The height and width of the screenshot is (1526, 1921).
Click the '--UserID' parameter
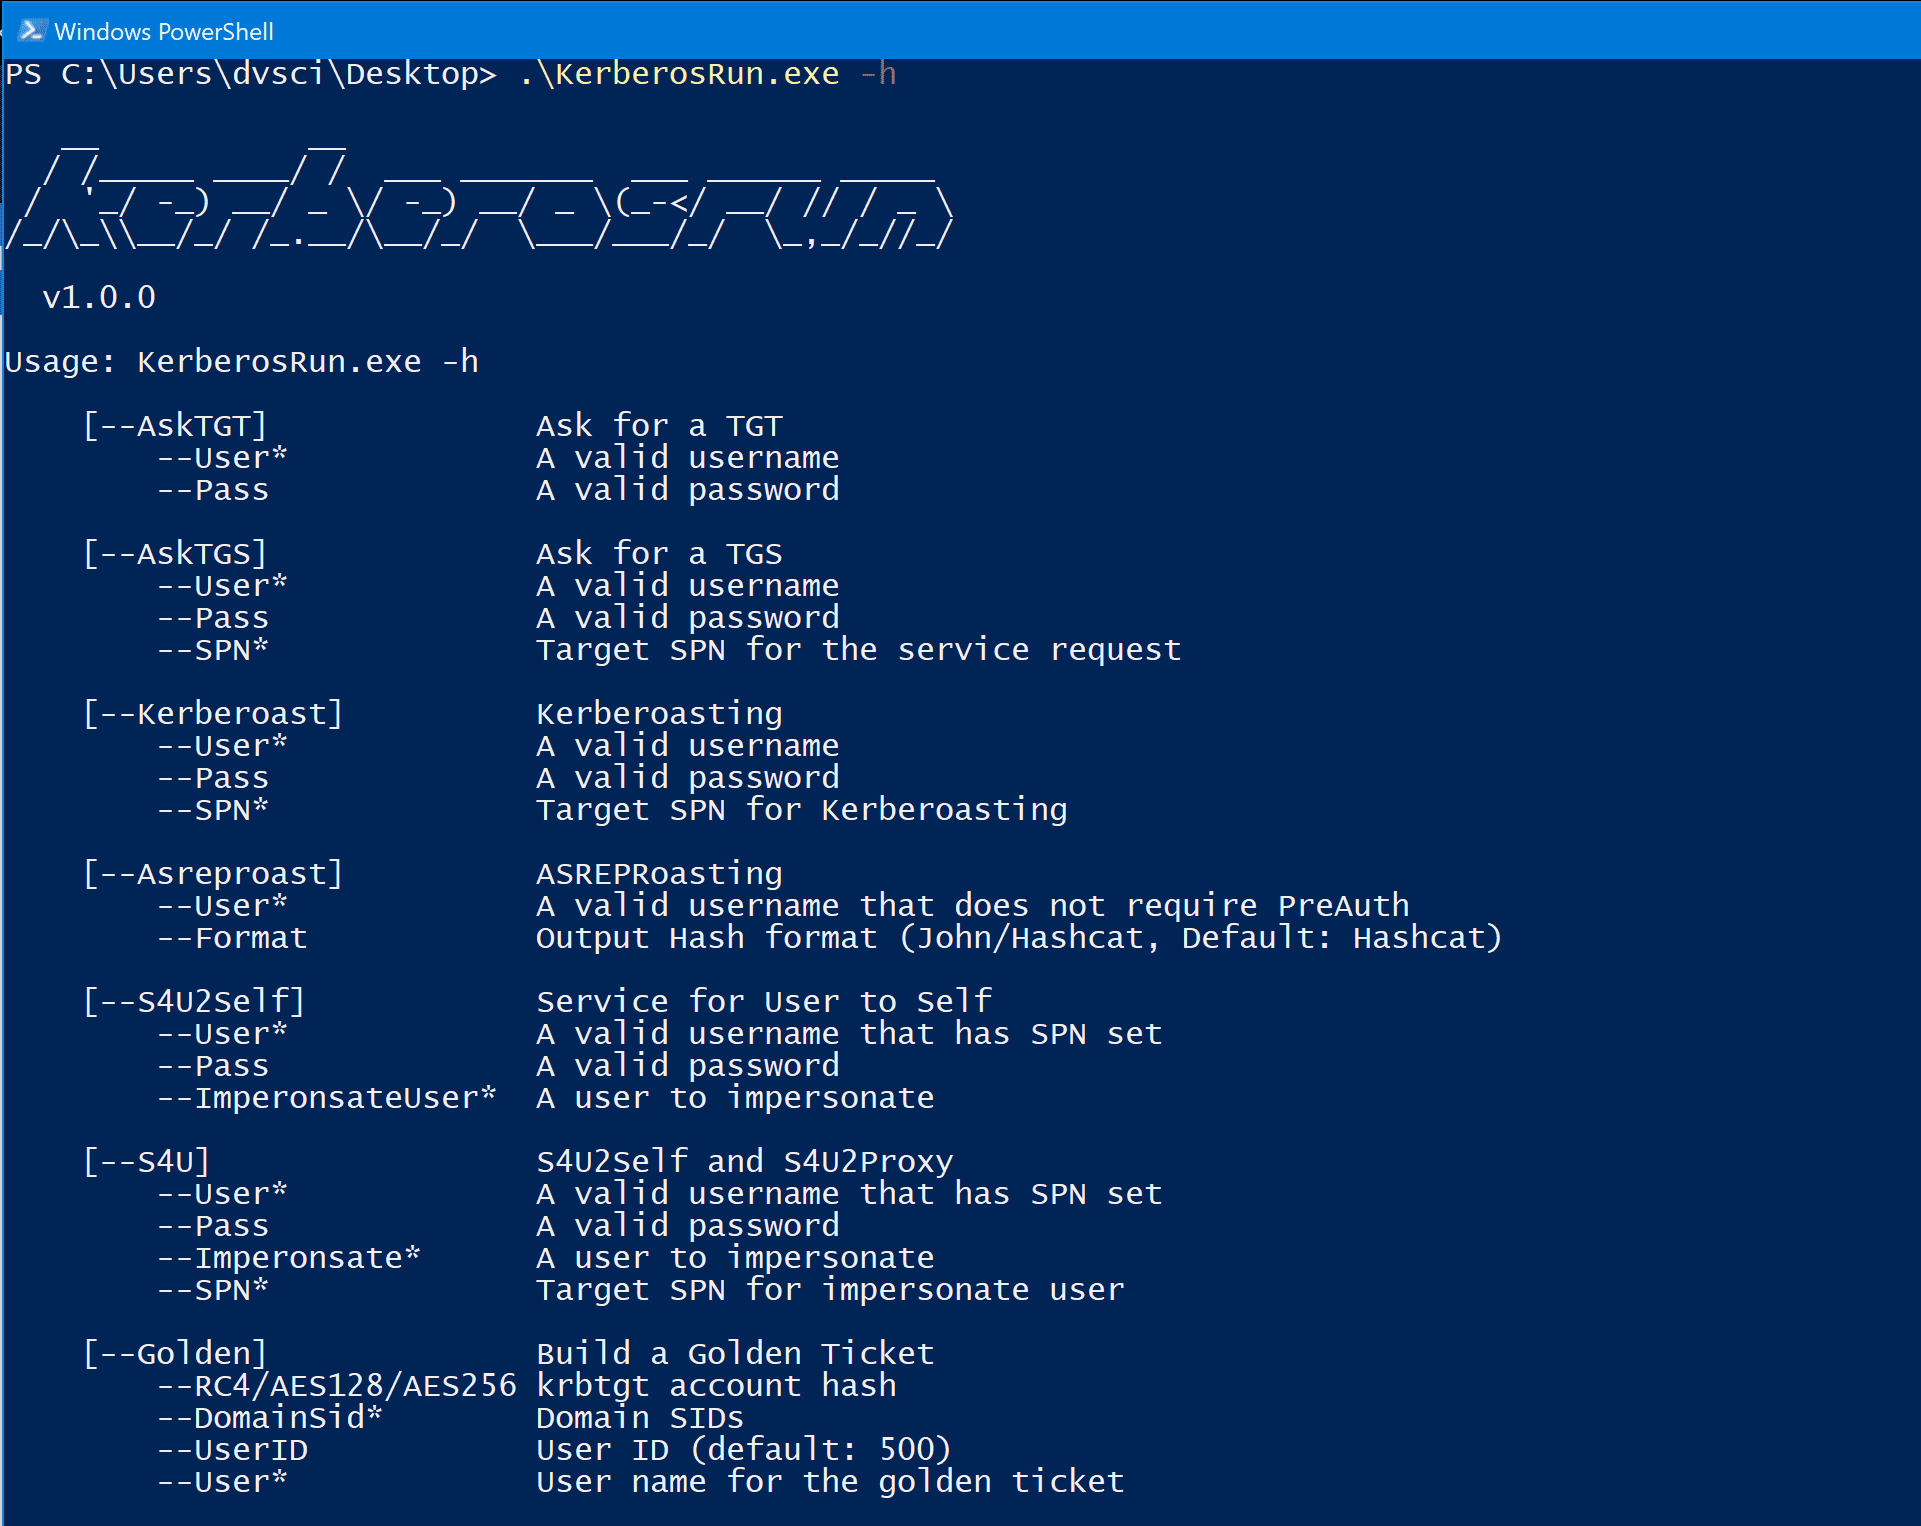[x=232, y=1450]
